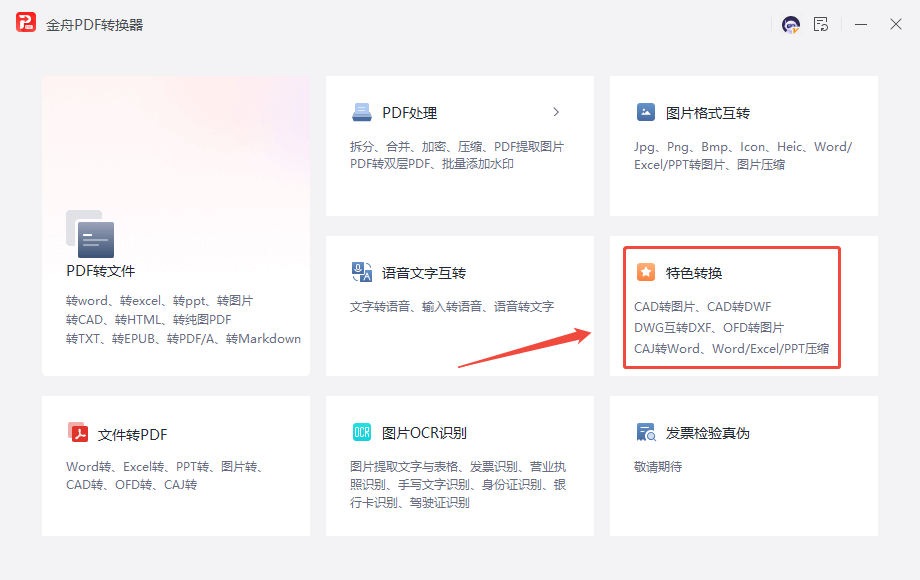Click text Excel/PPT转图片、图片压缩
Viewport: 920px width, 580px height.
(709, 165)
